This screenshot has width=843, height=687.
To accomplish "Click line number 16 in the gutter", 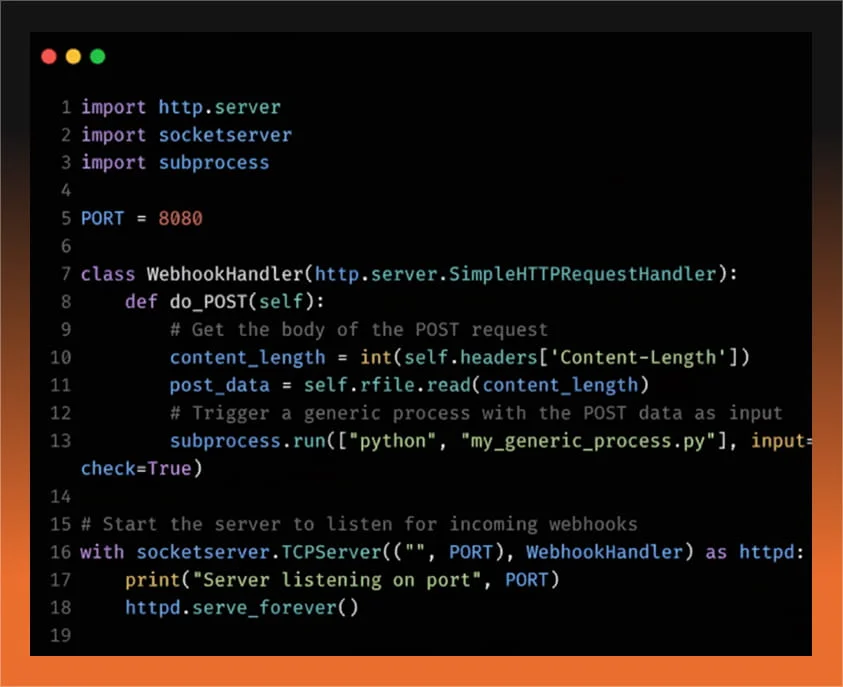I will coord(60,552).
